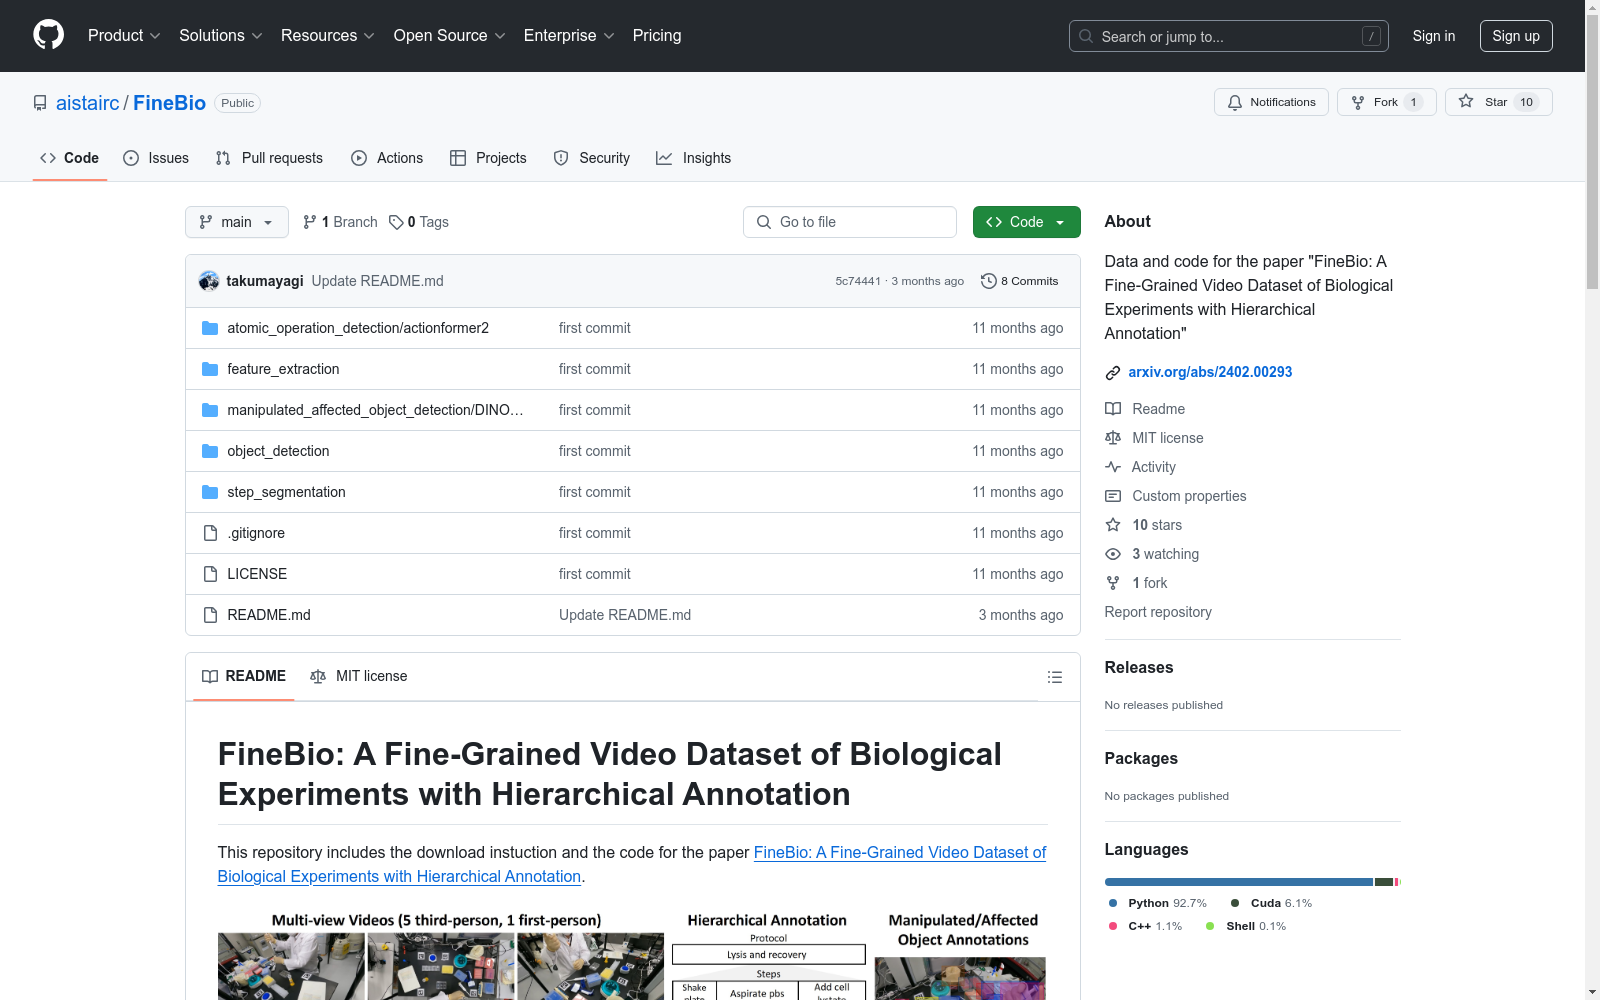This screenshot has width=1600, height=1000.
Task: Click file icon for LICENSE
Action: coord(210,574)
